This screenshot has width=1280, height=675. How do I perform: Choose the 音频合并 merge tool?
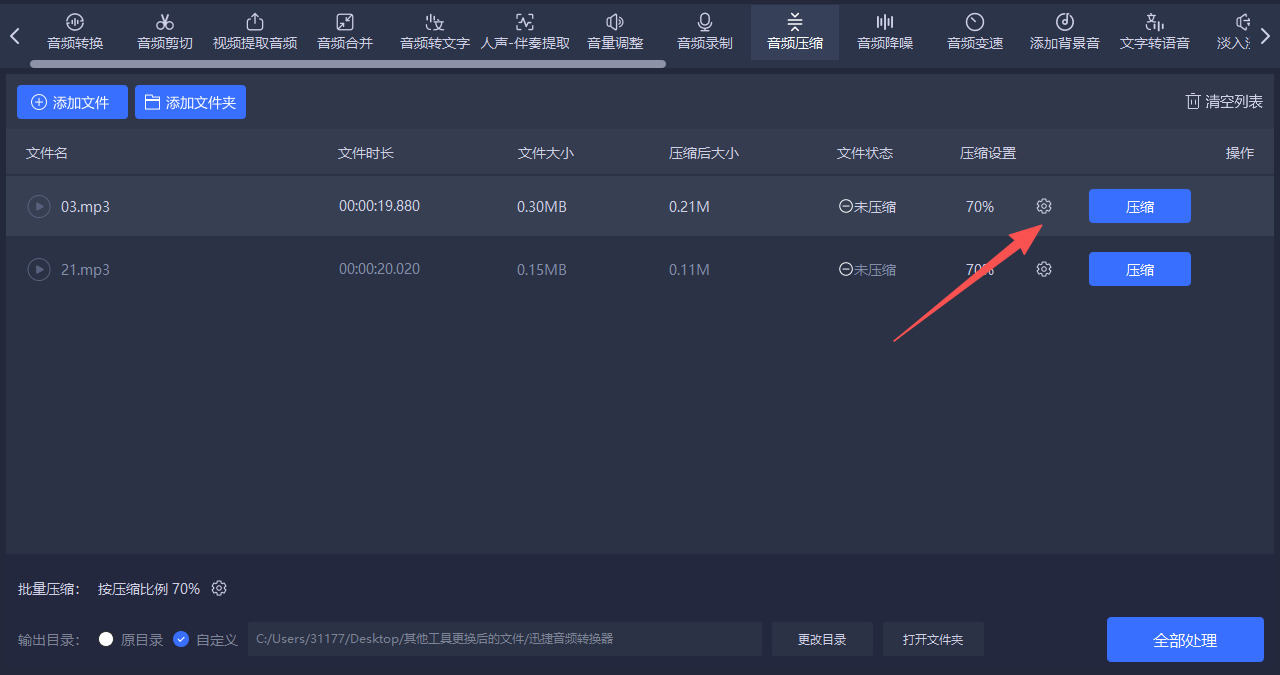345,32
